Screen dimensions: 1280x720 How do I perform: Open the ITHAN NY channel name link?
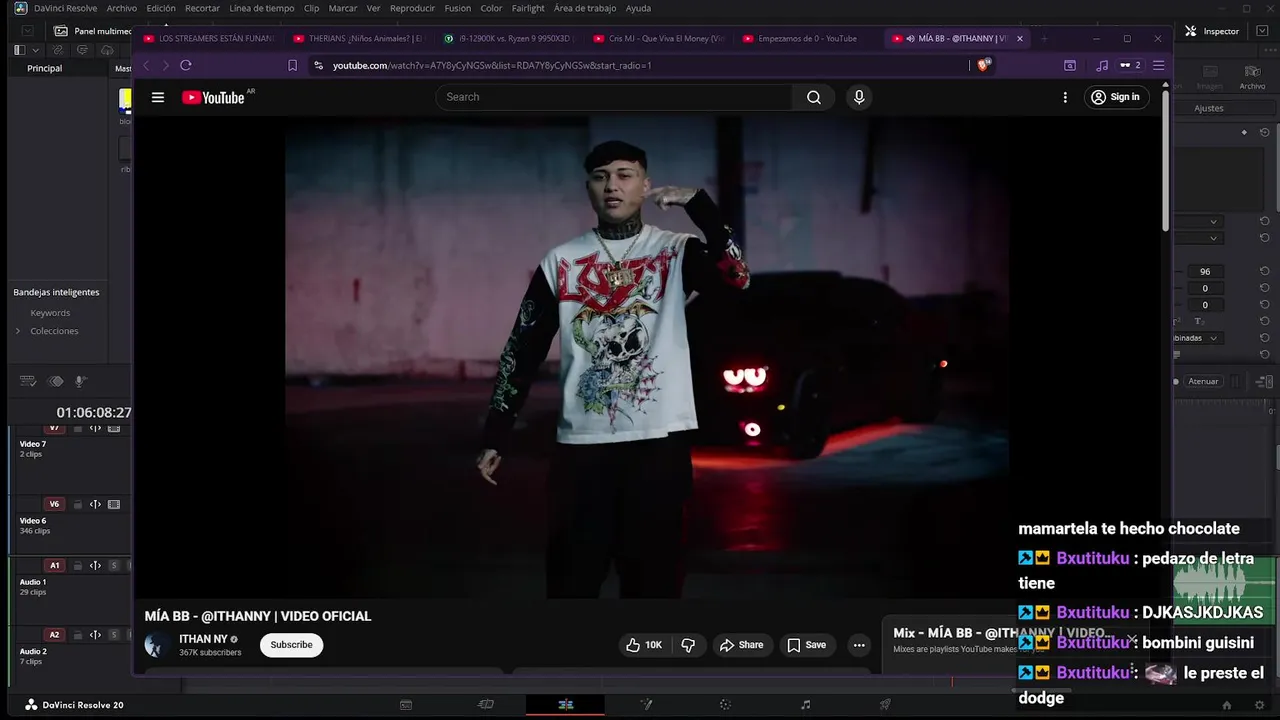pos(203,639)
